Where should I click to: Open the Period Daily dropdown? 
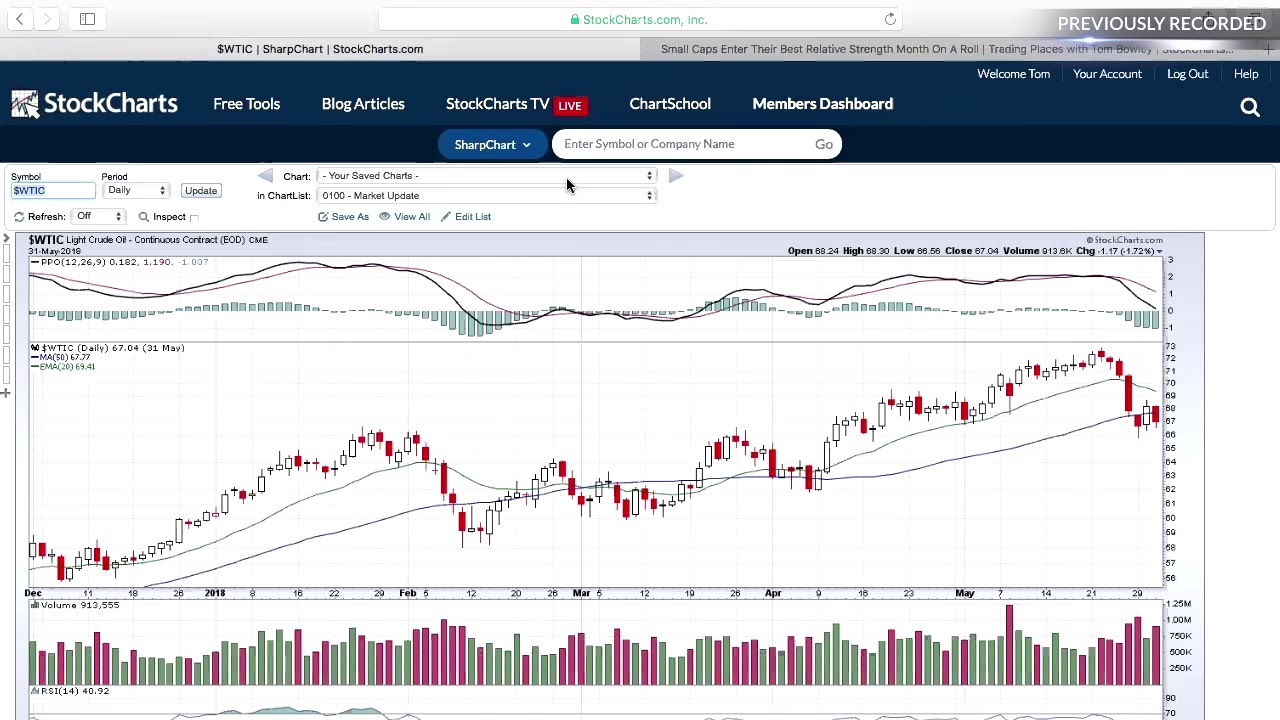[135, 190]
